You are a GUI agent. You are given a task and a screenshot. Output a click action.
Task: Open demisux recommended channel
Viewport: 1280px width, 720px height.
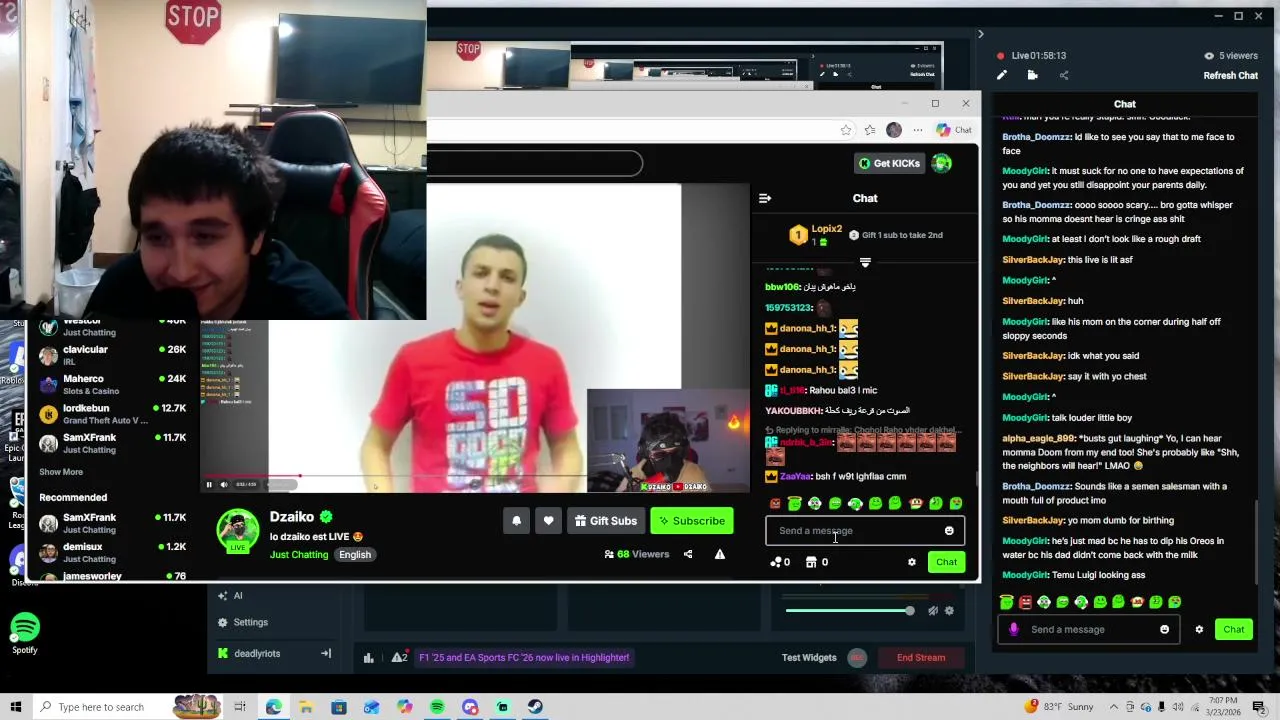coord(112,552)
